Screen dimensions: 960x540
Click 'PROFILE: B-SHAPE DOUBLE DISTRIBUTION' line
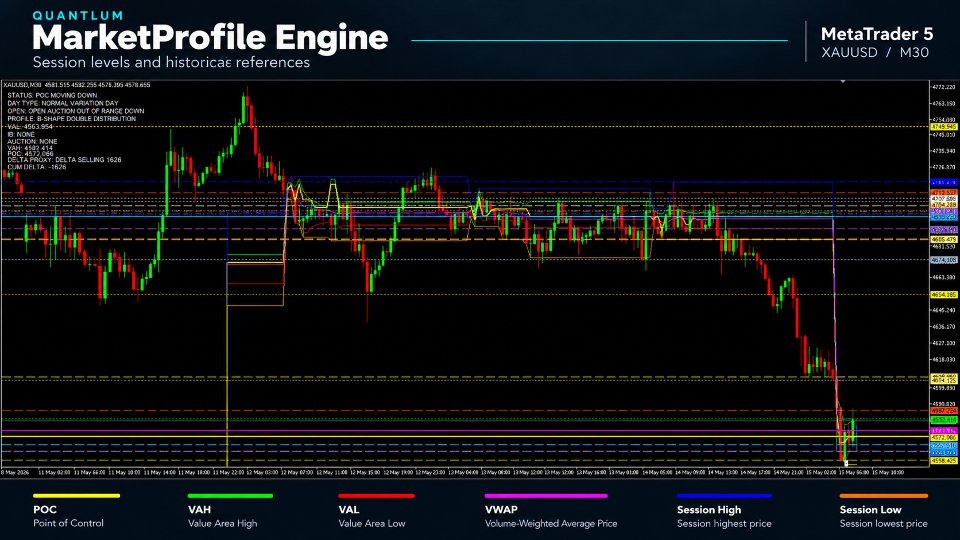click(72, 119)
